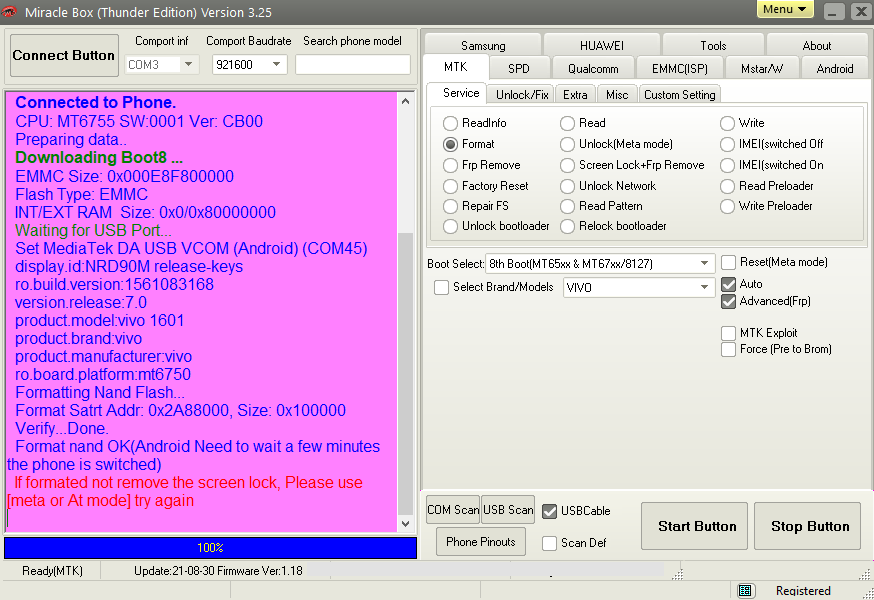The image size is (874, 600).
Task: Open the Unlock/Fix sub-tab
Action: [x=522, y=95]
